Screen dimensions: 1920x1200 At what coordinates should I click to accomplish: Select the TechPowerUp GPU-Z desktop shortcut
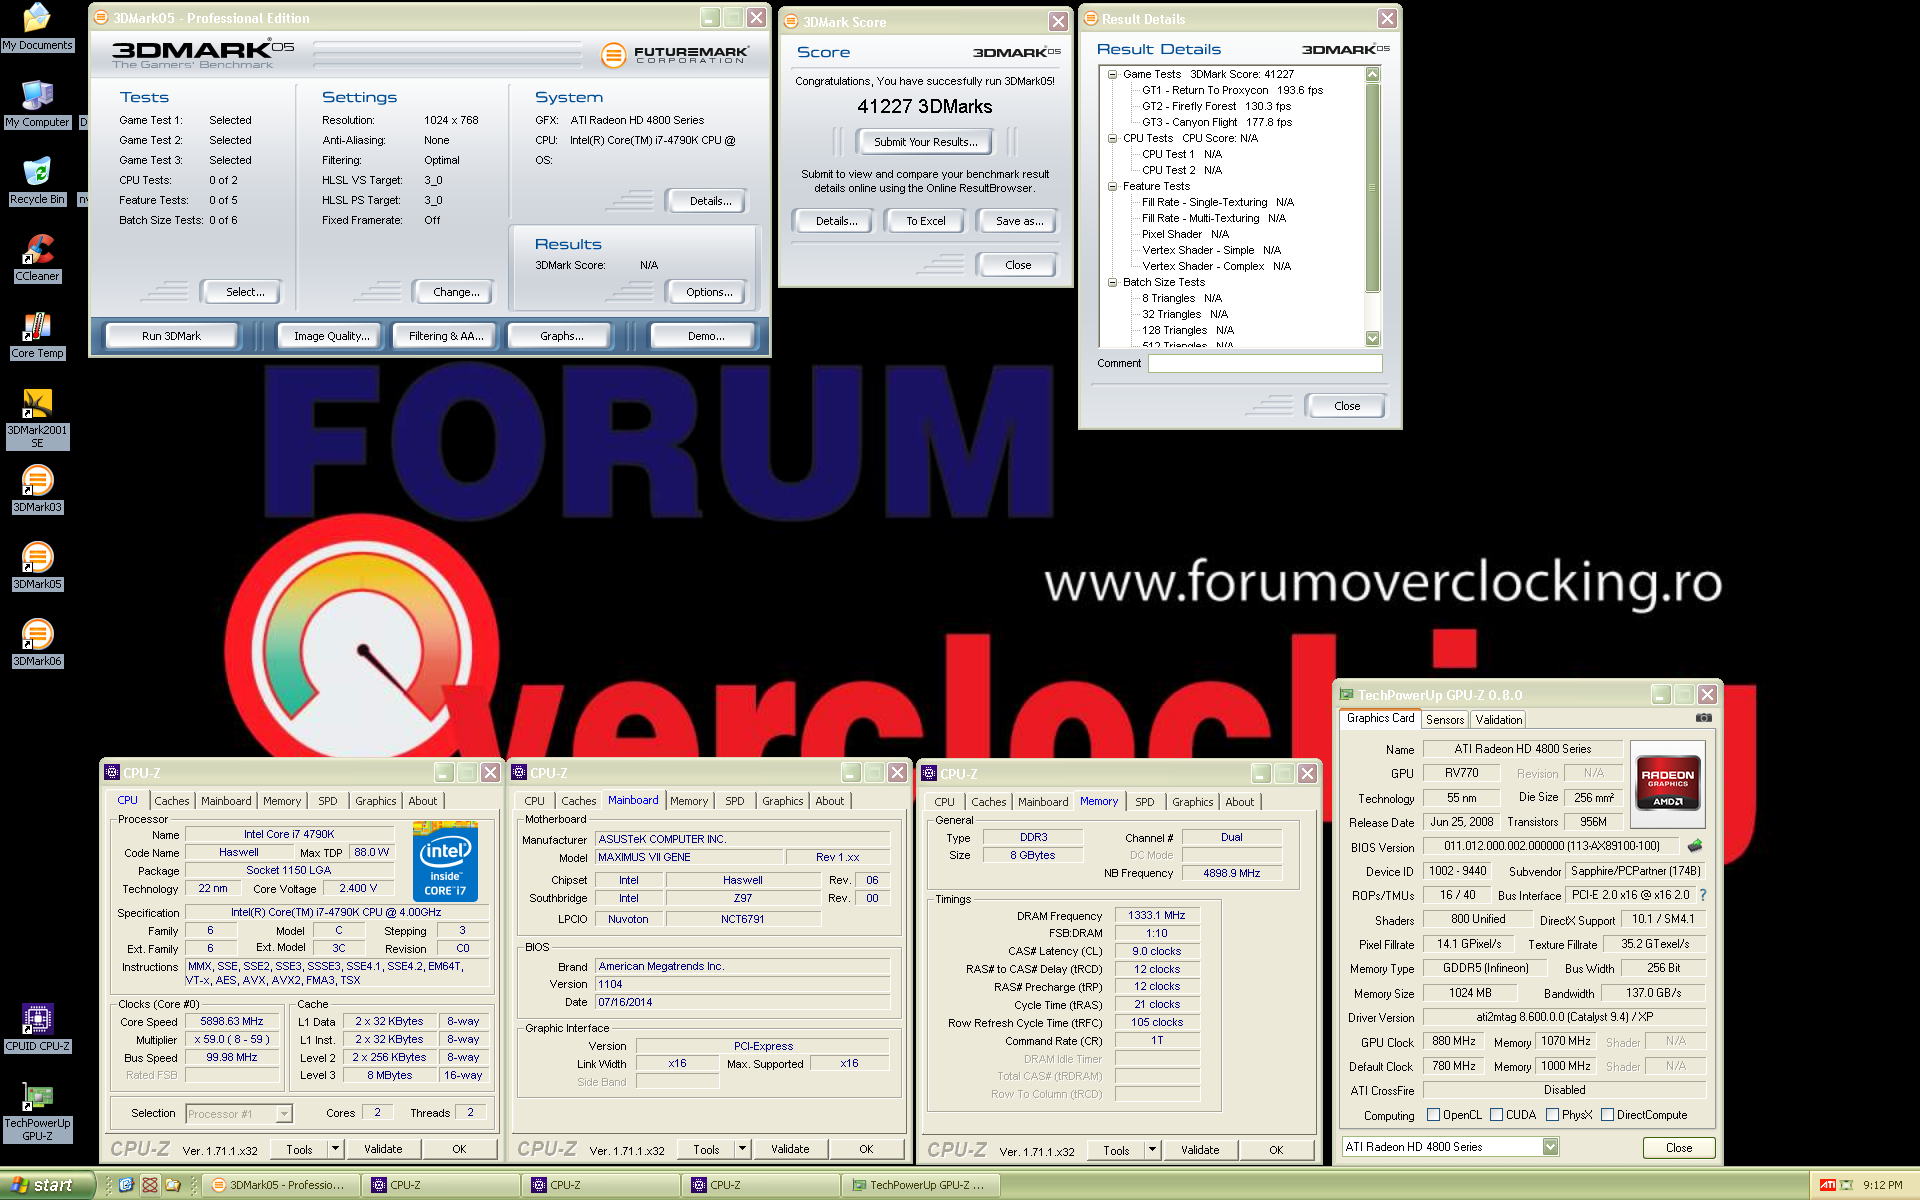click(x=37, y=1111)
